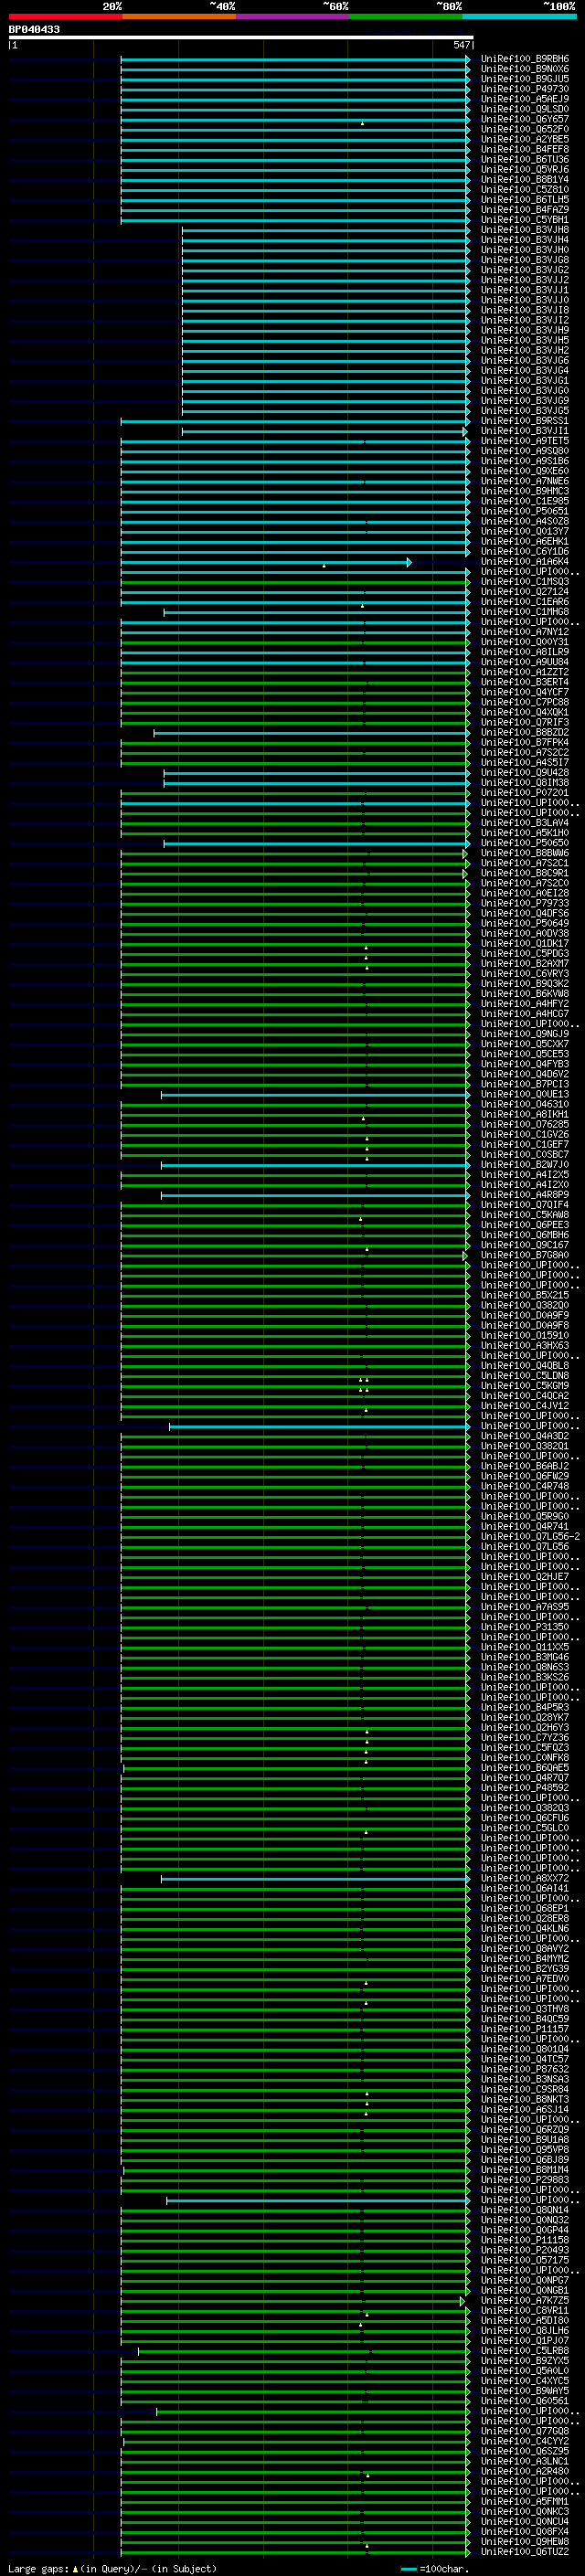This screenshot has width=585, height=2576.
Task: Select label UniRef100_A4HCG7
Action: point(525,1014)
